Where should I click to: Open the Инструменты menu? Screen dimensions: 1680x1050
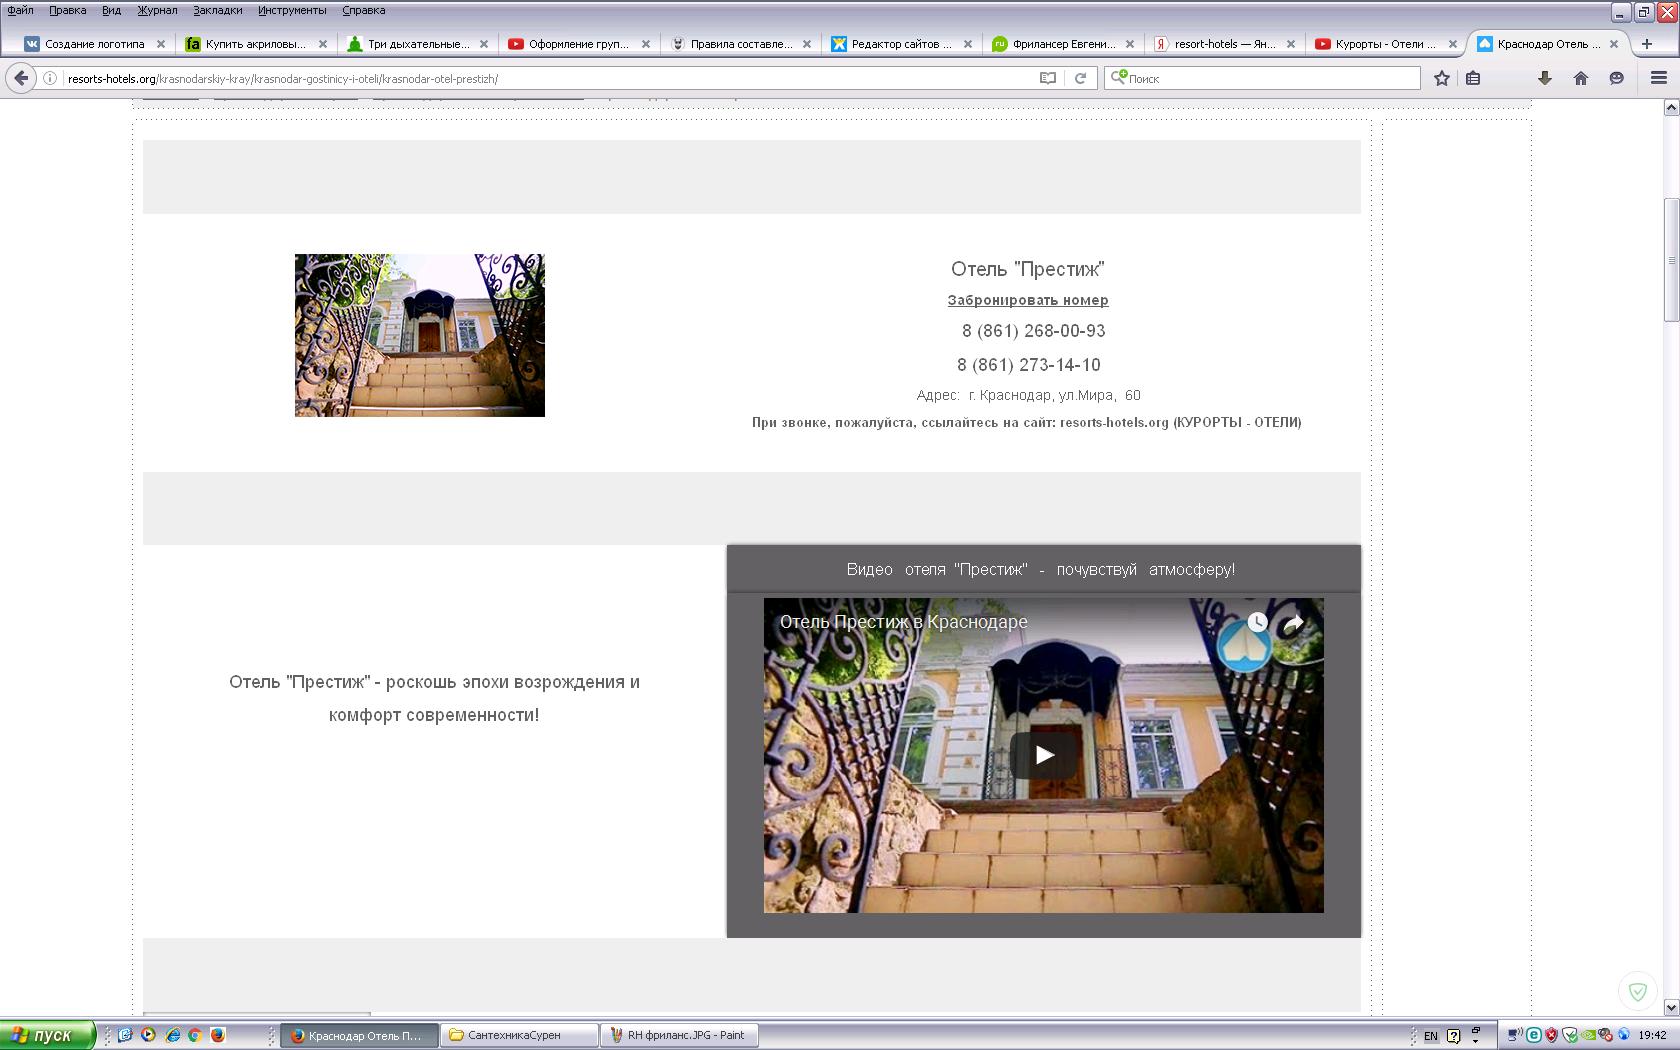(292, 10)
